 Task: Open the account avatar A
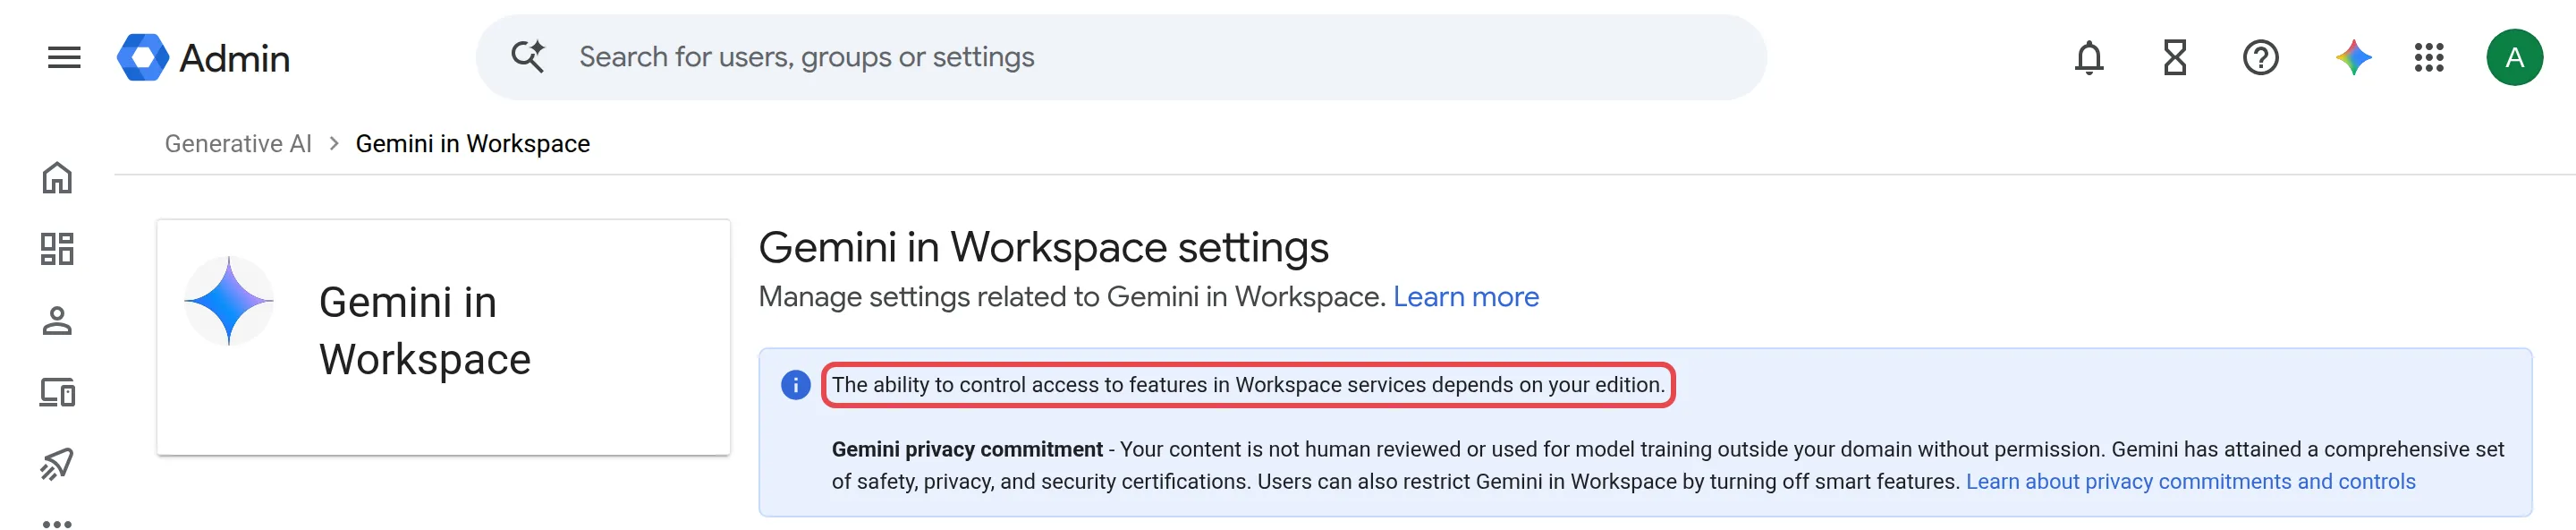2515,57
